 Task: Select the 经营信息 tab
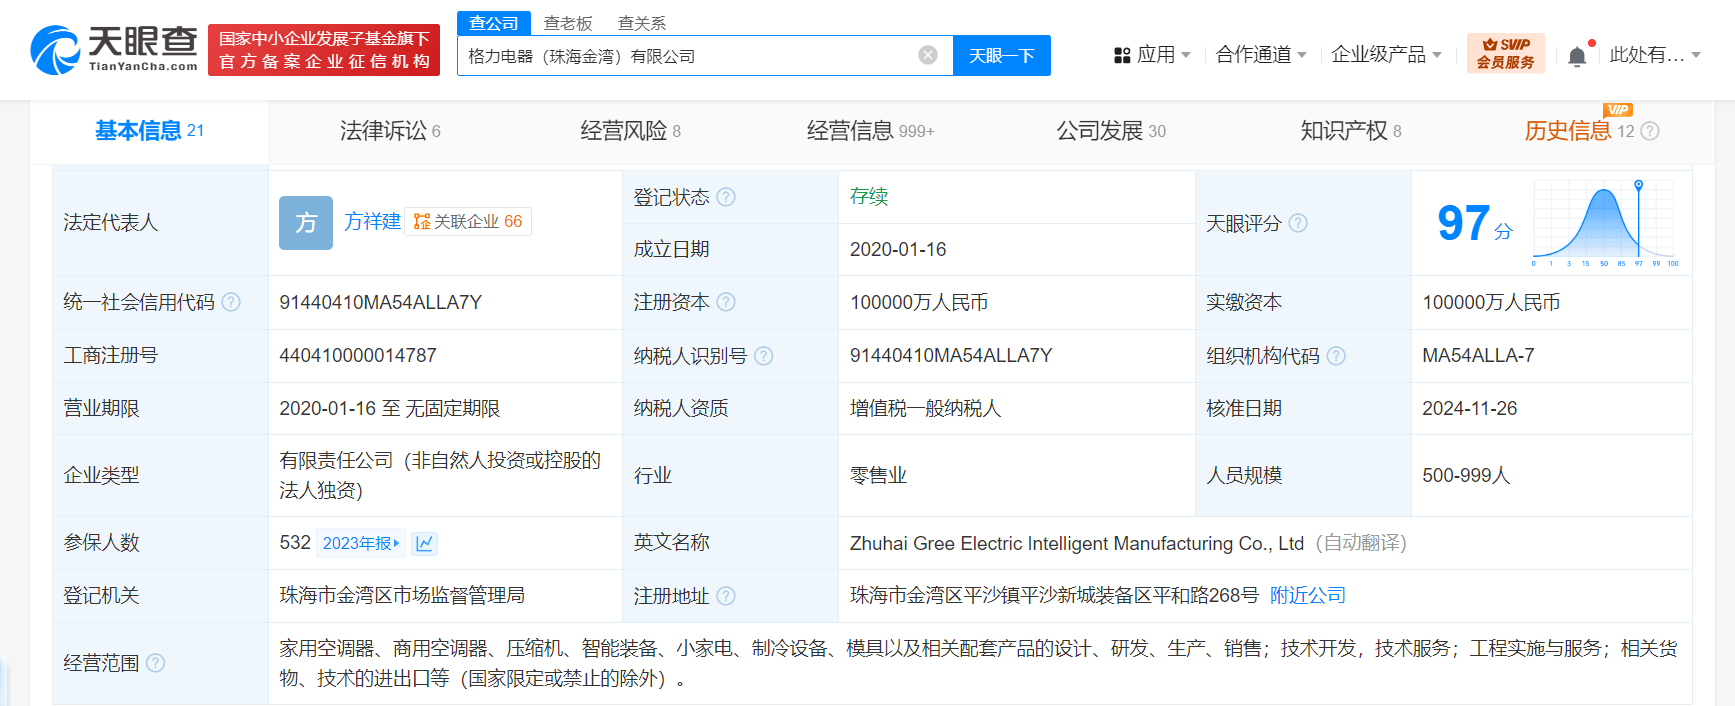870,131
